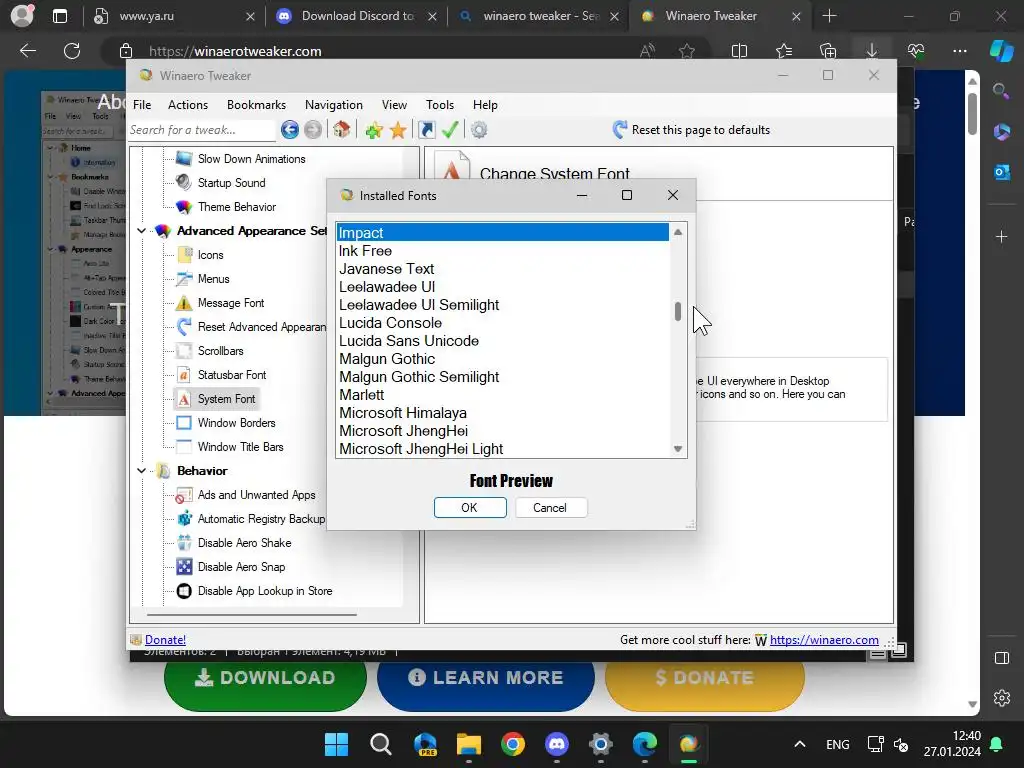
Task: Click font list scrollbar up arrow
Action: click(678, 232)
